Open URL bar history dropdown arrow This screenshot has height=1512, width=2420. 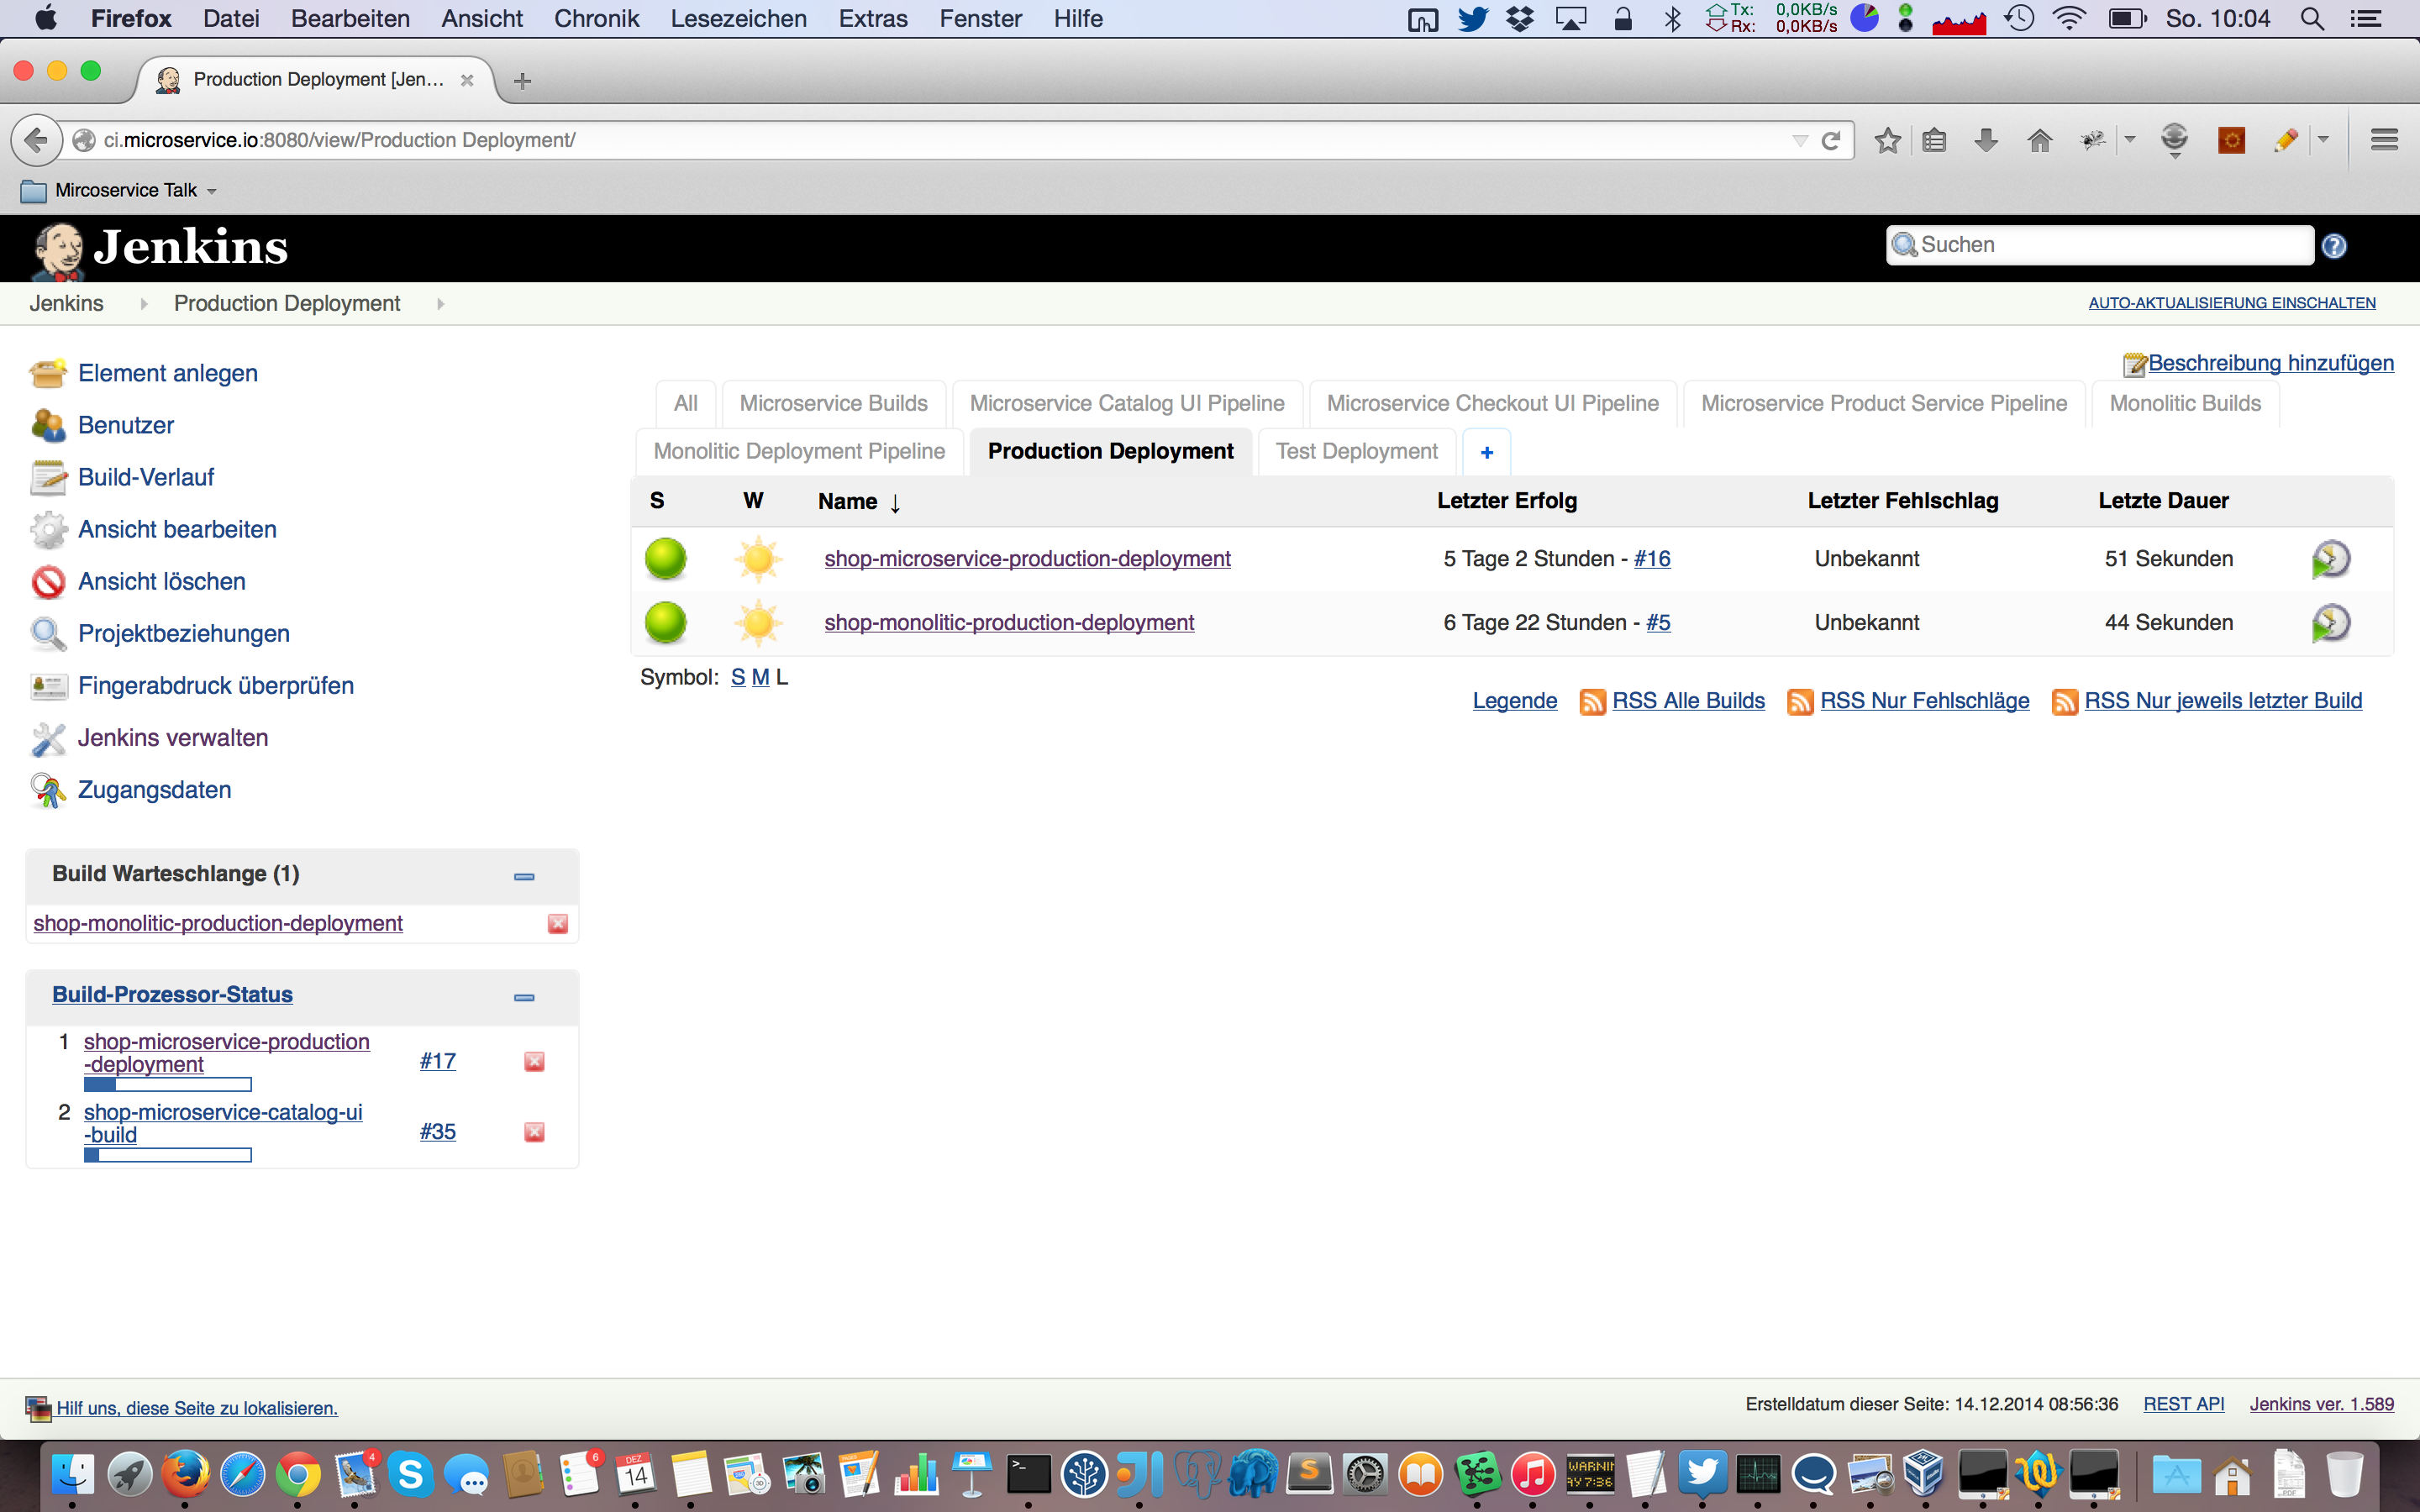click(1800, 140)
